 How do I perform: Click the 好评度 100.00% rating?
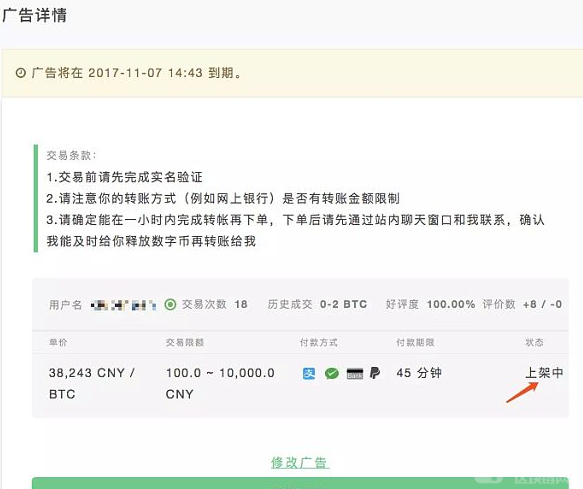click(x=430, y=305)
